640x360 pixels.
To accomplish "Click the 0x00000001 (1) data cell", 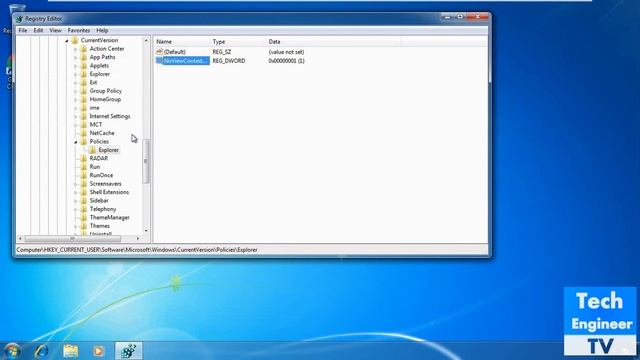I will click(287, 61).
